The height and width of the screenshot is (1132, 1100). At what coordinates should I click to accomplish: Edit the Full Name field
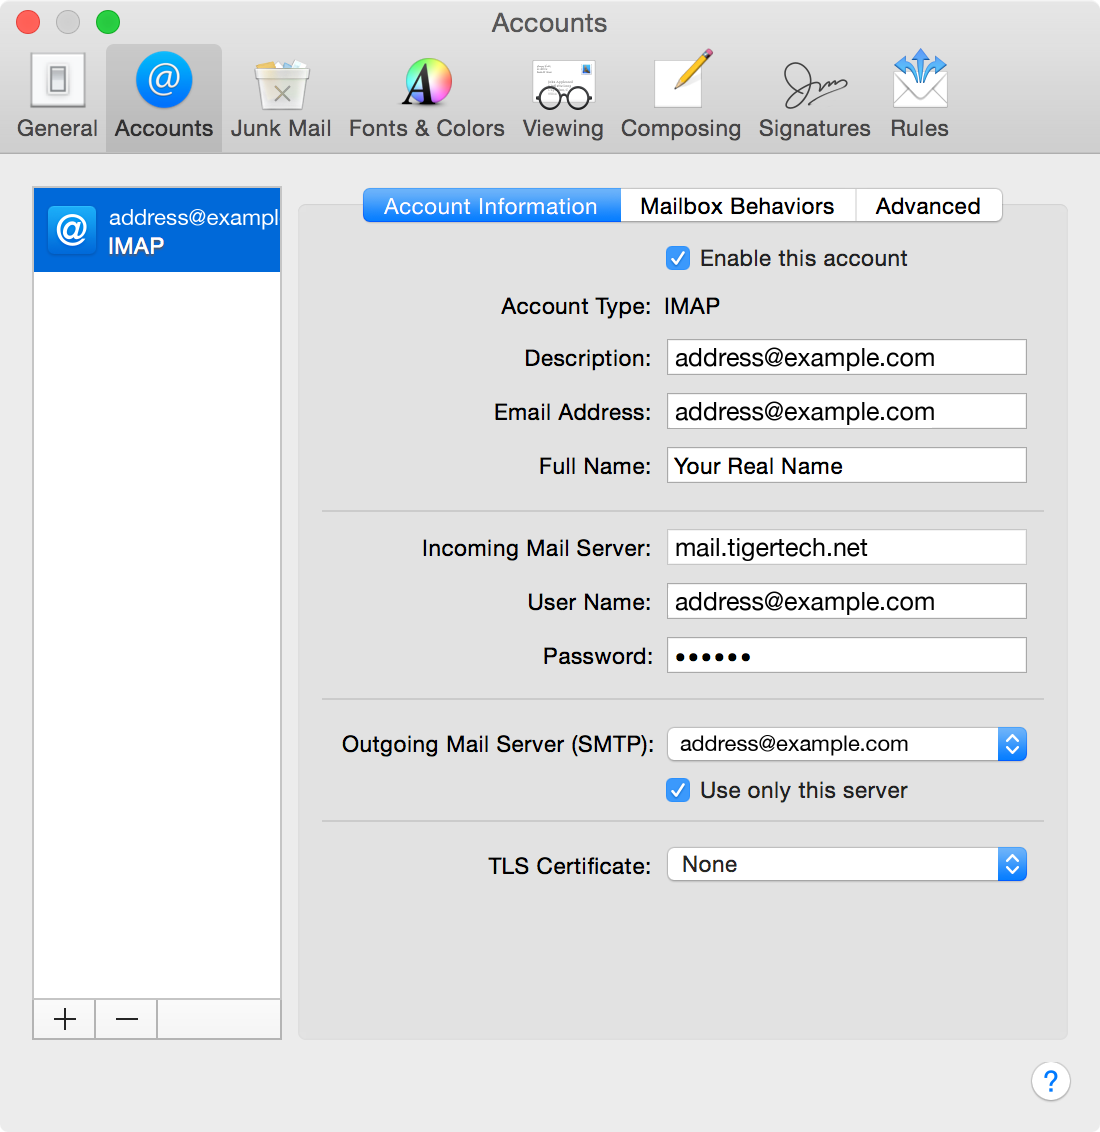pos(845,465)
